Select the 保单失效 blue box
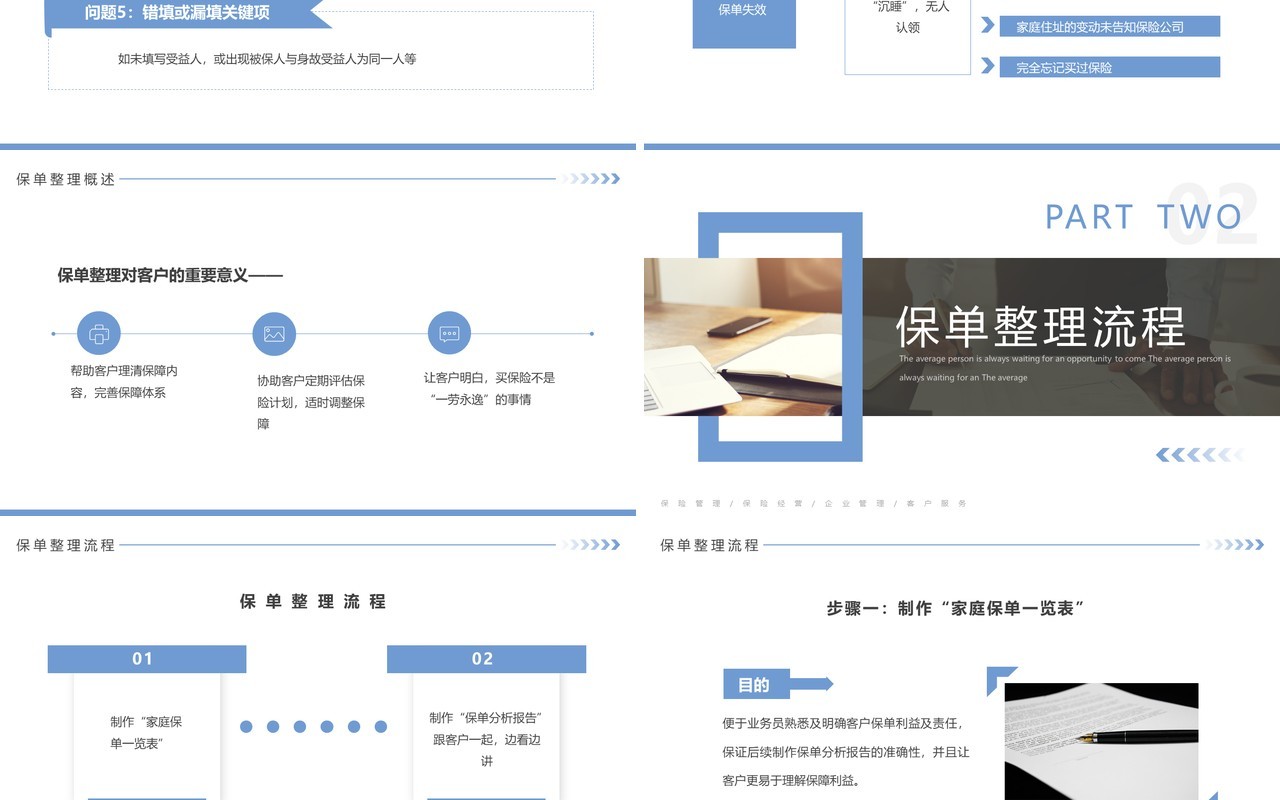1280x800 pixels. tap(744, 22)
